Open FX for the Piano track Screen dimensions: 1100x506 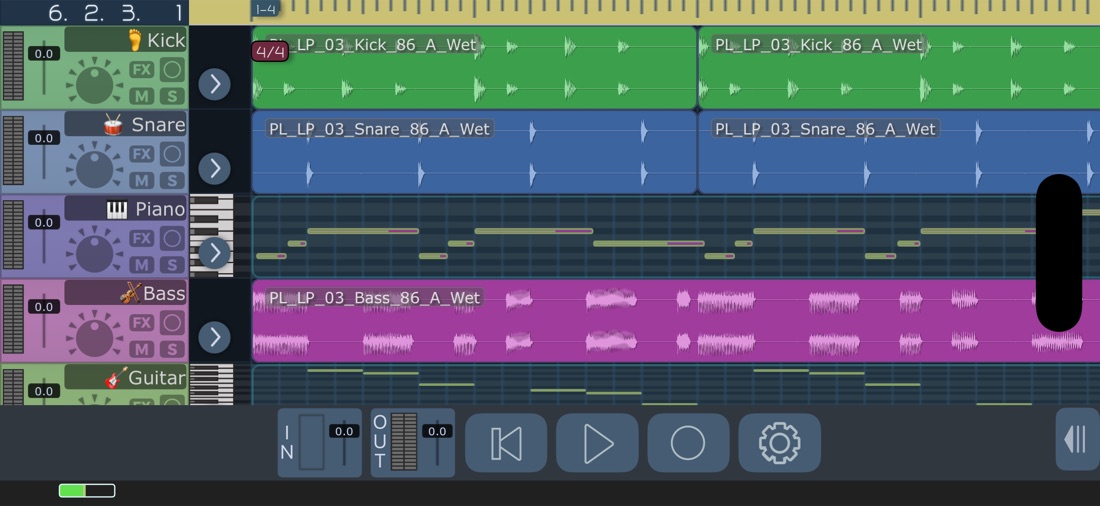pyautogui.click(x=142, y=238)
